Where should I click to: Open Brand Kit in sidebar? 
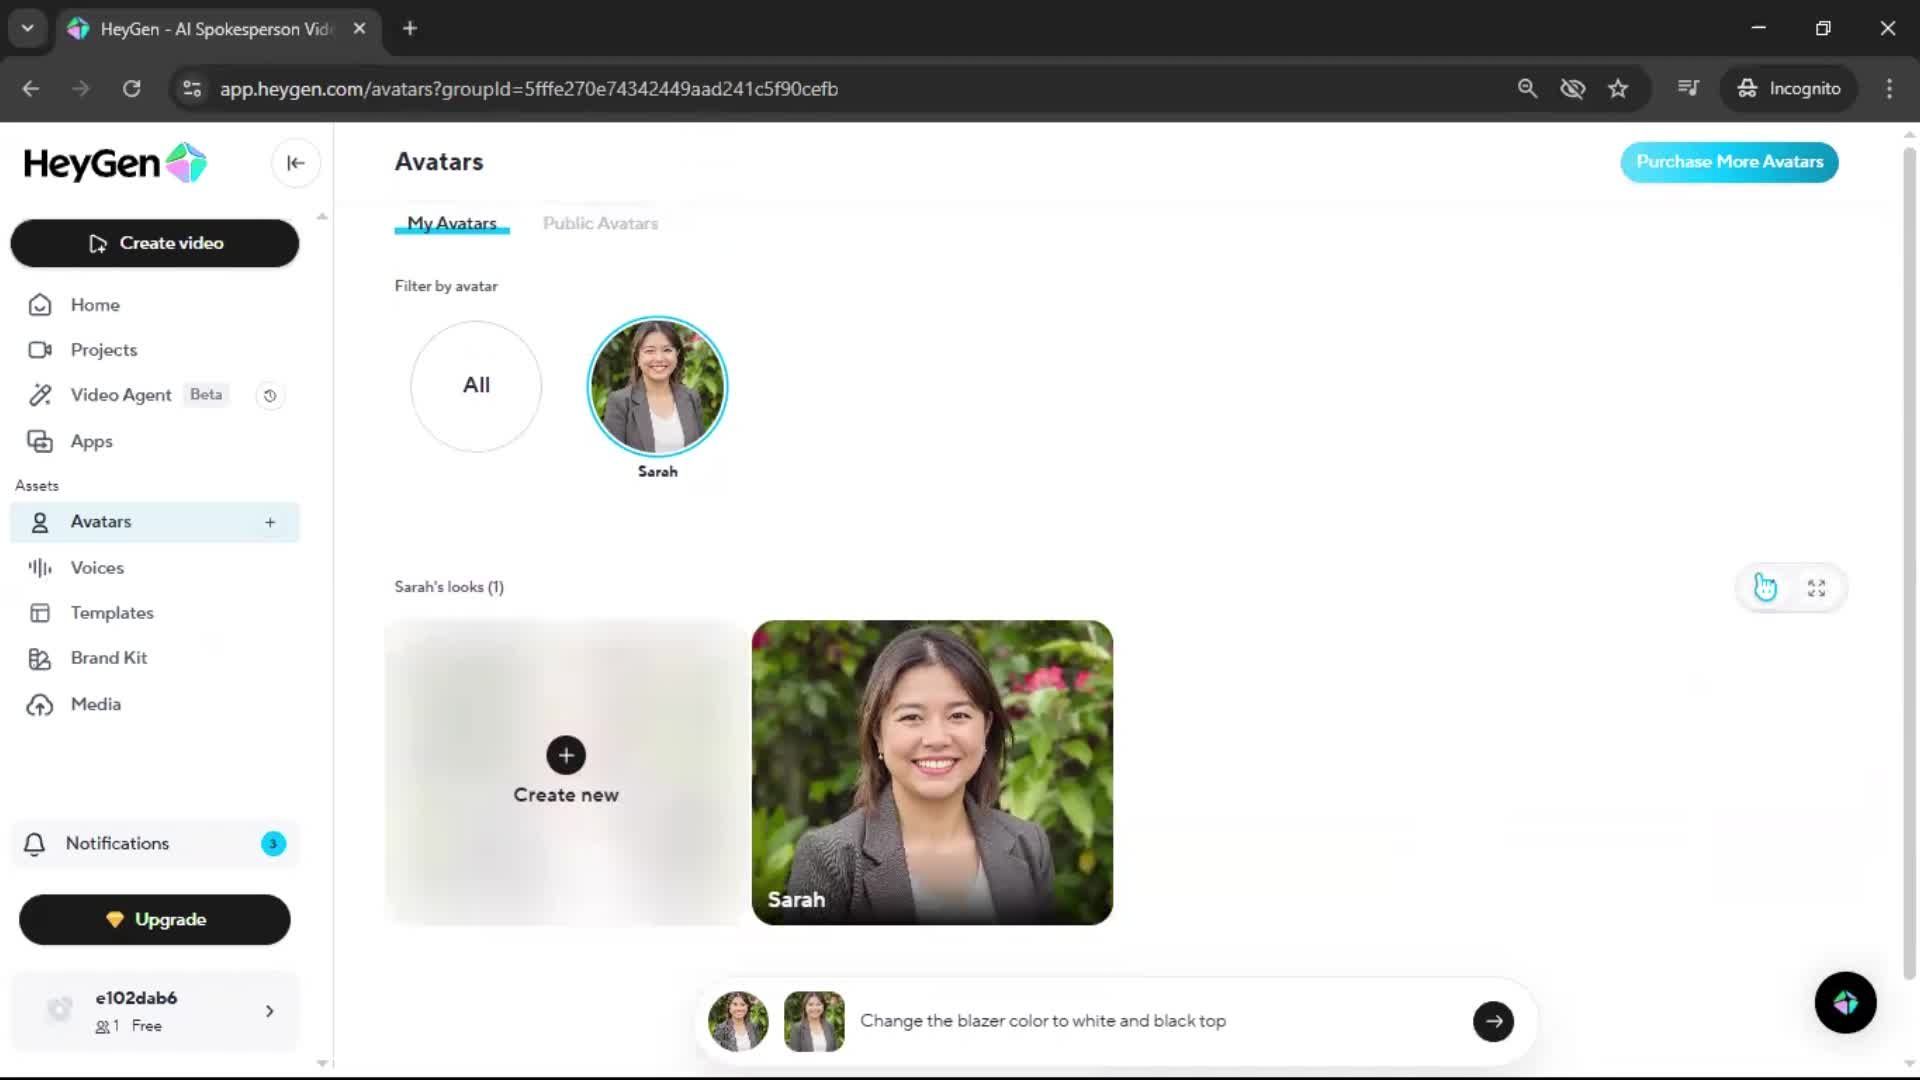click(x=108, y=658)
